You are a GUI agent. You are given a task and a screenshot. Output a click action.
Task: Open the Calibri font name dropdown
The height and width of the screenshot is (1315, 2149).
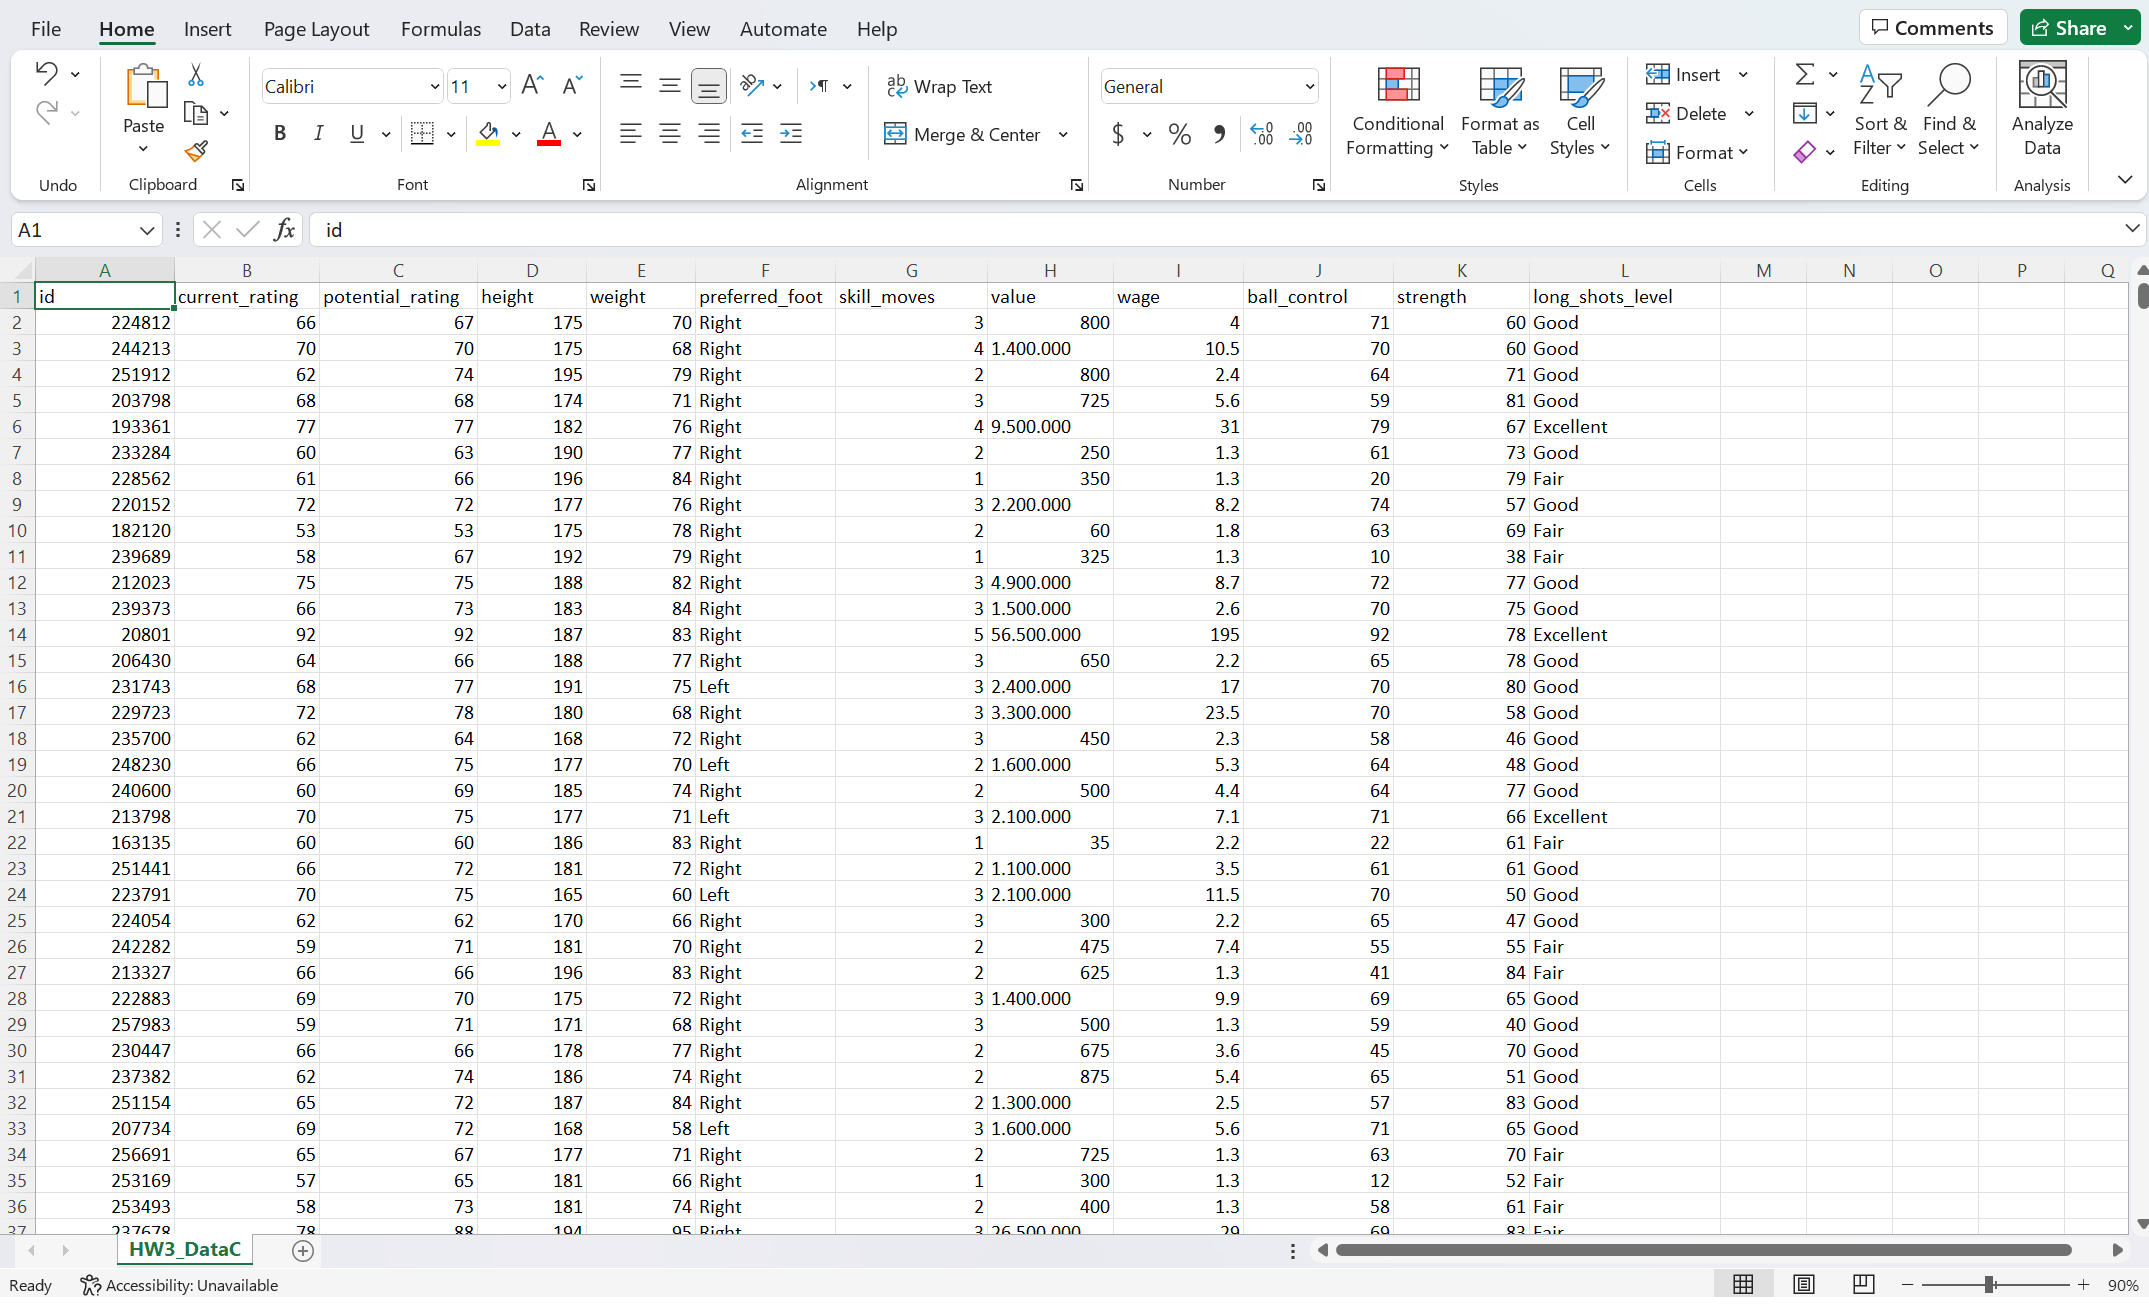[x=434, y=87]
